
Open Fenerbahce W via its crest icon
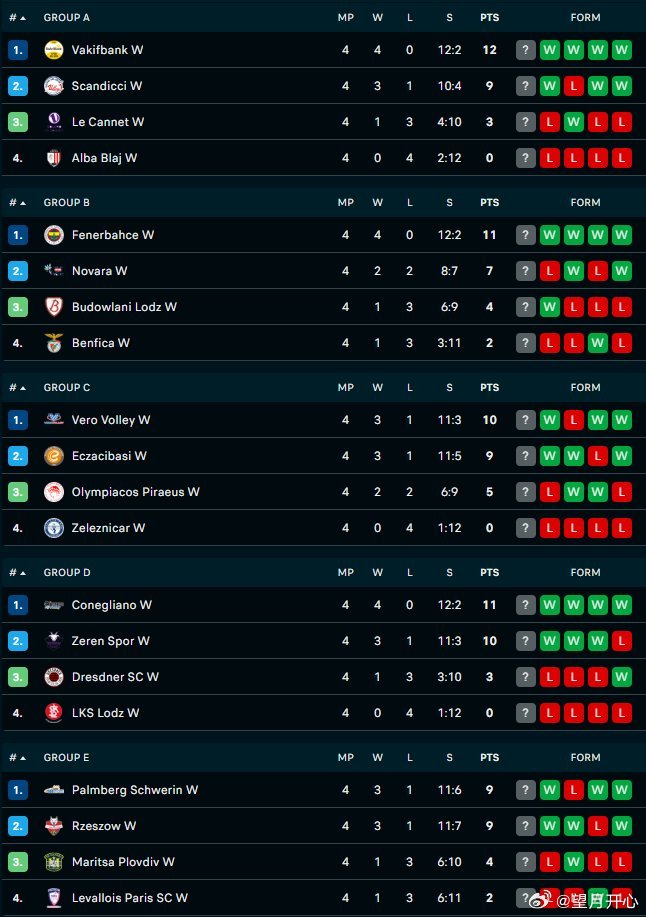pyautogui.click(x=54, y=235)
